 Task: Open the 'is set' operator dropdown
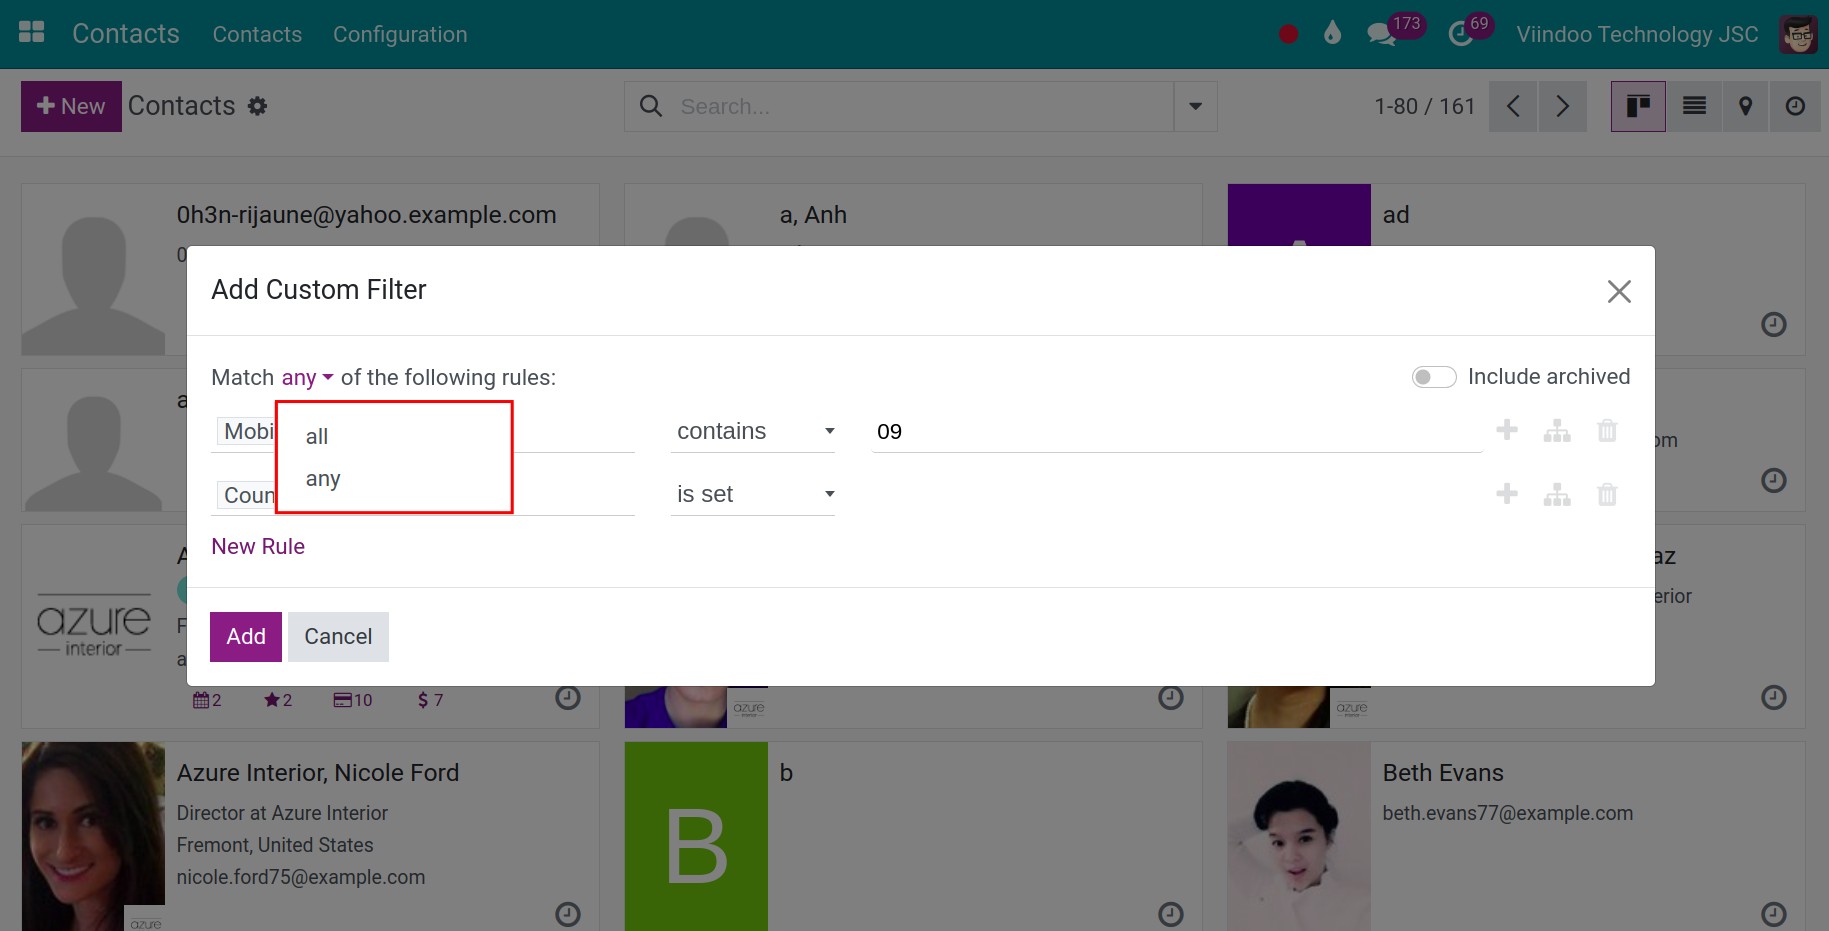[753, 494]
